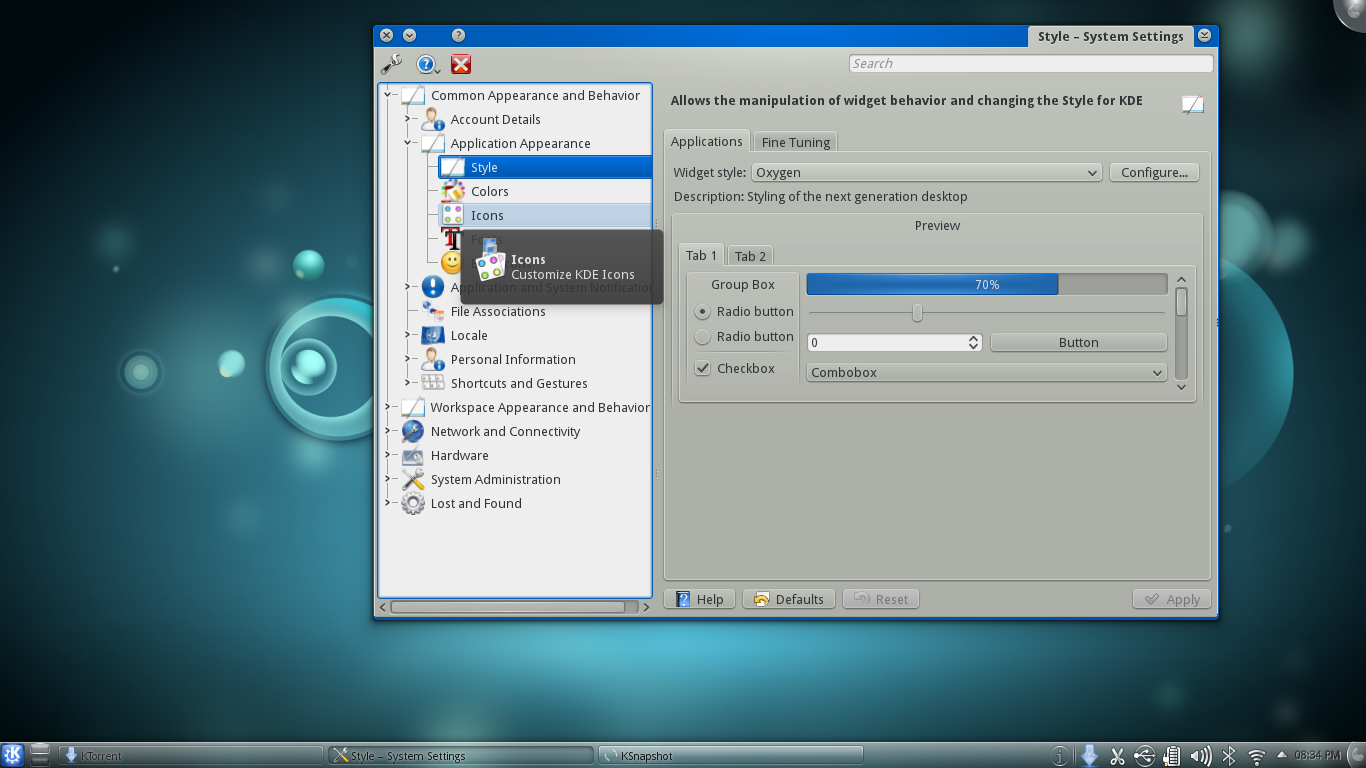
Task: Click the Apply button
Action: [1172, 599]
